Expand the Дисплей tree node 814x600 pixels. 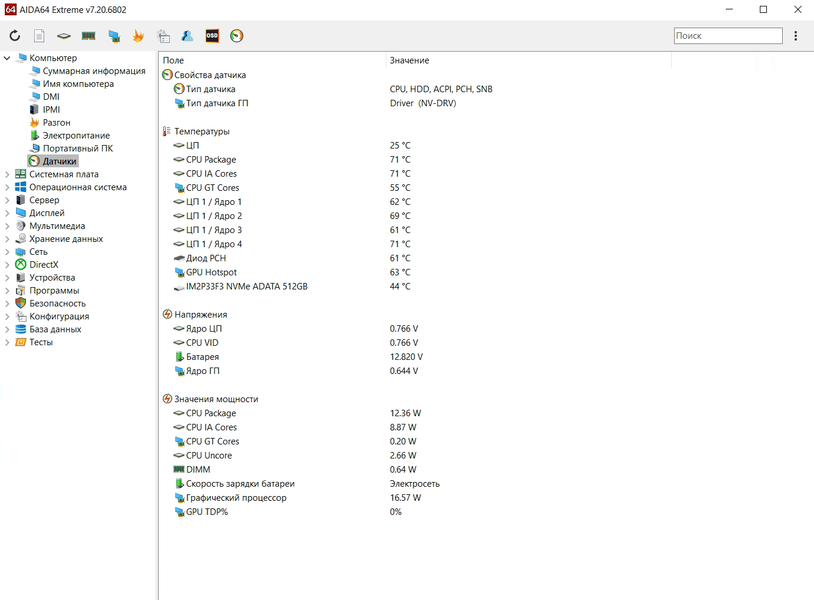pyautogui.click(x=7, y=213)
